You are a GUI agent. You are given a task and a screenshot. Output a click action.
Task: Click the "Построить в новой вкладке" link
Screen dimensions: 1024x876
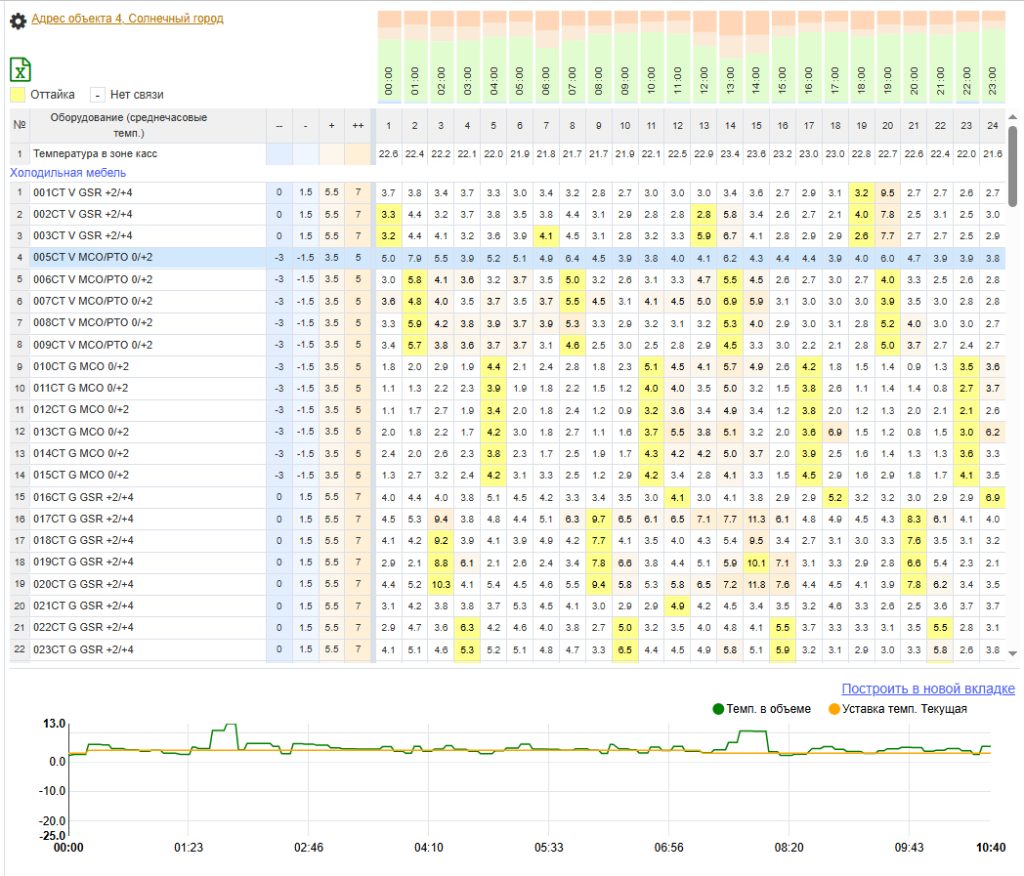tap(927, 688)
